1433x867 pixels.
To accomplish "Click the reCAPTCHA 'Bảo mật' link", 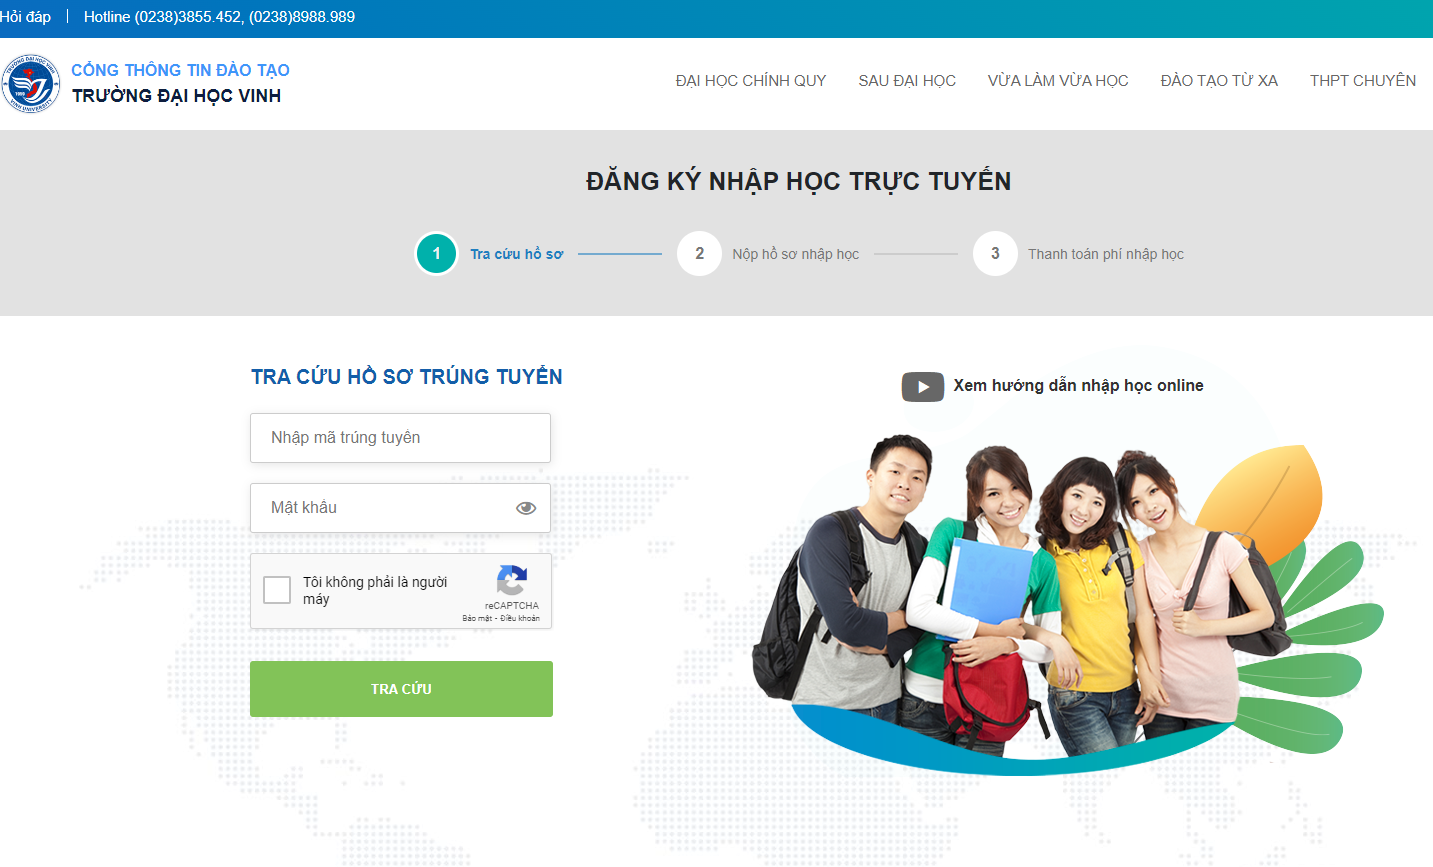I will (477, 619).
